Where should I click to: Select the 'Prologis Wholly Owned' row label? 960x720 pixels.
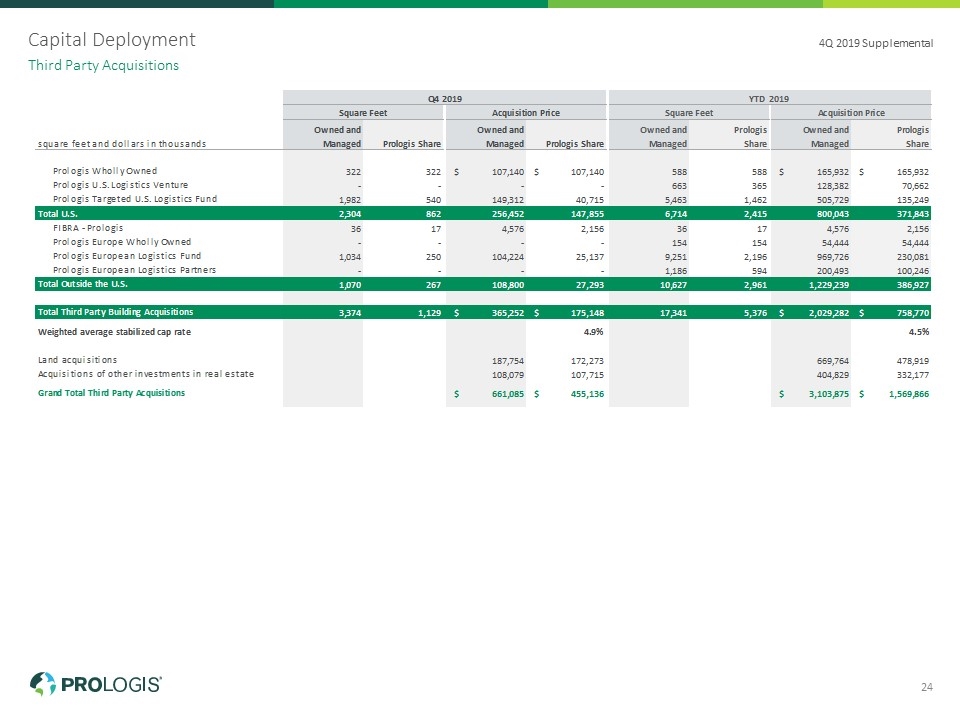[105, 171]
